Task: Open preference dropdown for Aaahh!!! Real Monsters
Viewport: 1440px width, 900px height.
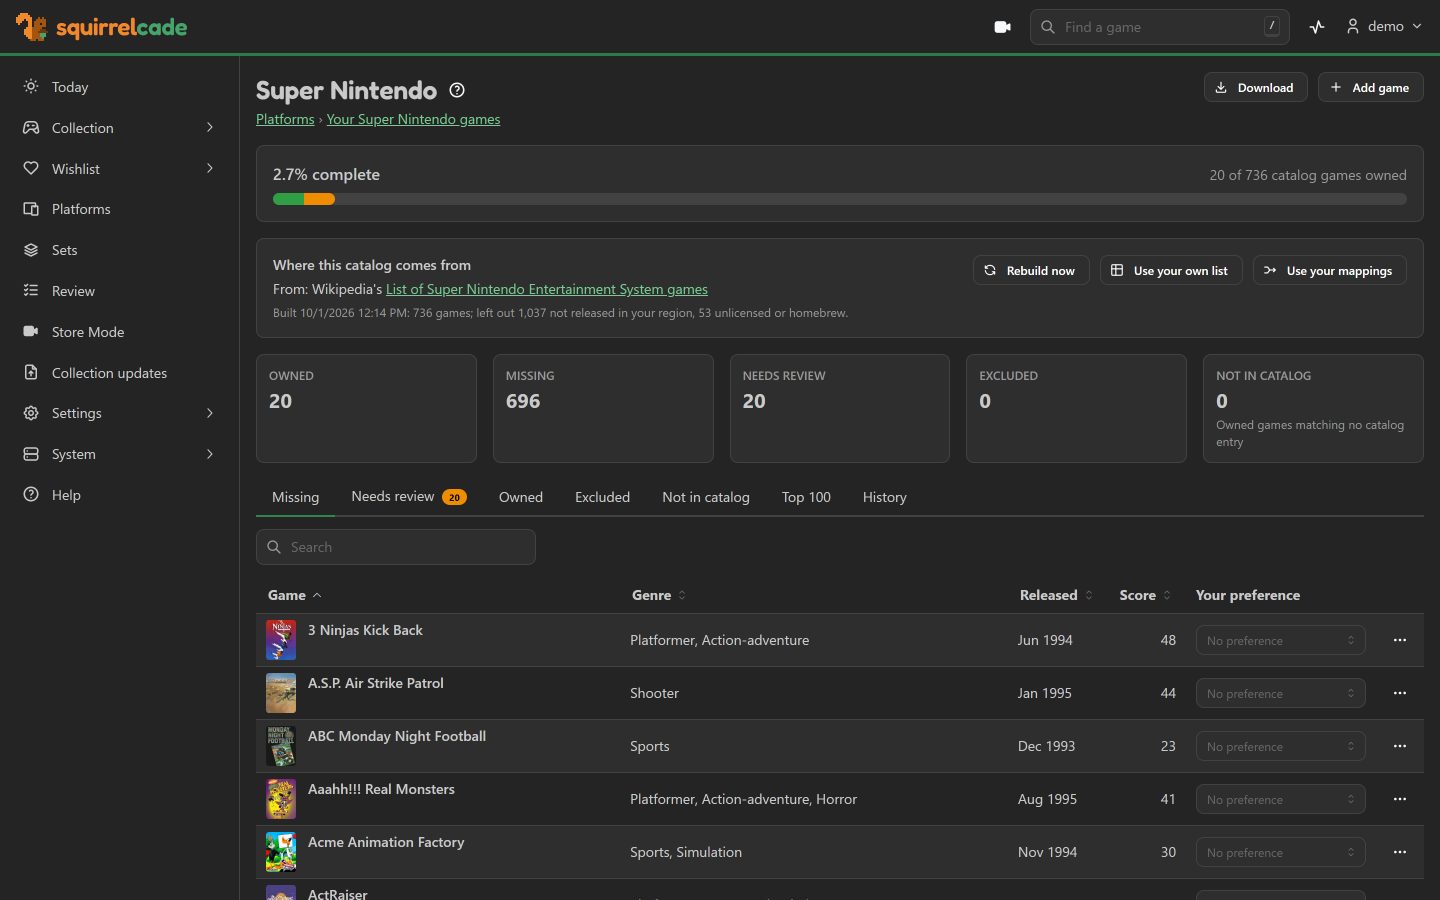Action: tap(1281, 799)
